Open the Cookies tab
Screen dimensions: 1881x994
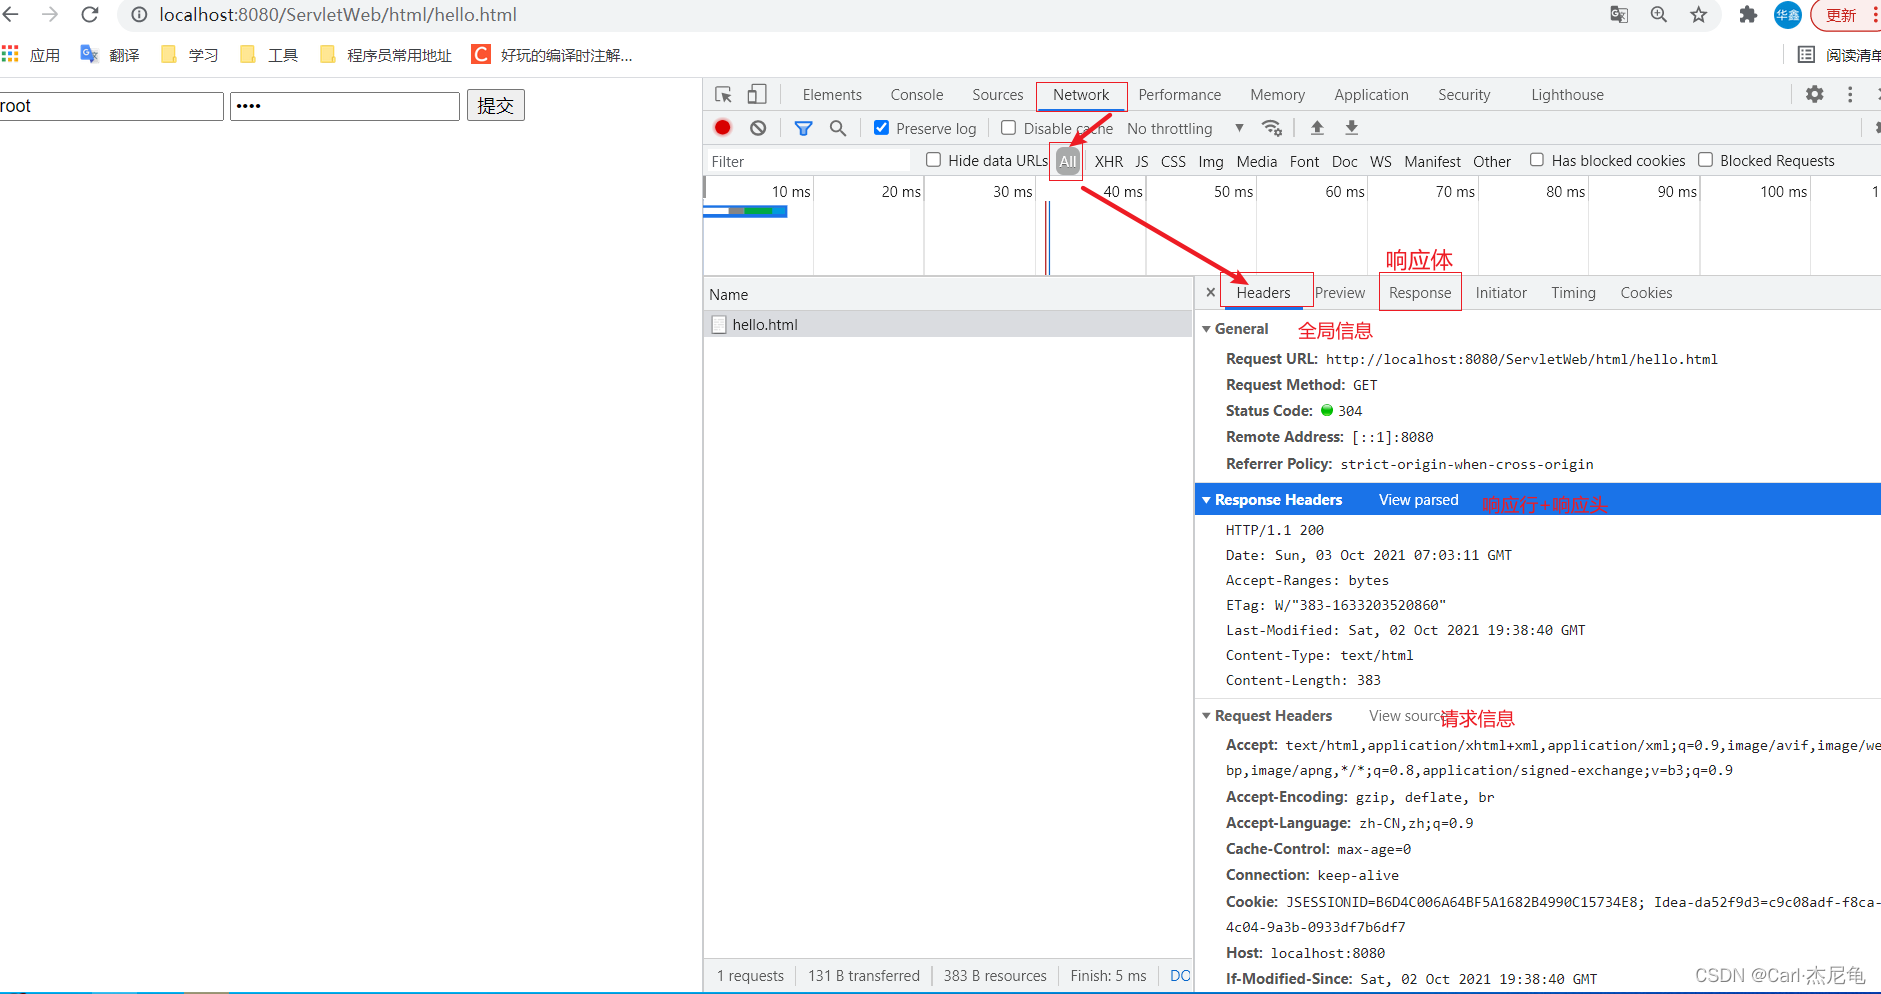(1646, 293)
